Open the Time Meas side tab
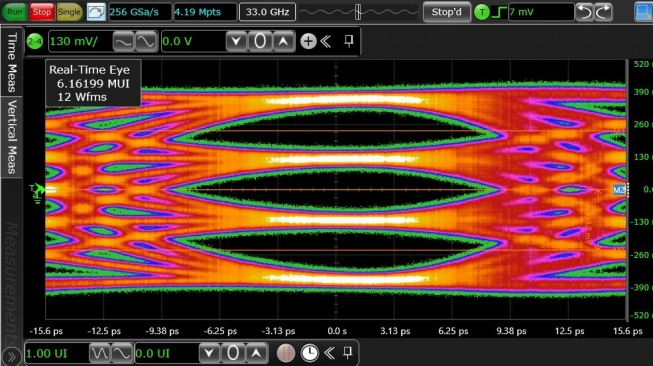653x366 pixels. point(12,62)
